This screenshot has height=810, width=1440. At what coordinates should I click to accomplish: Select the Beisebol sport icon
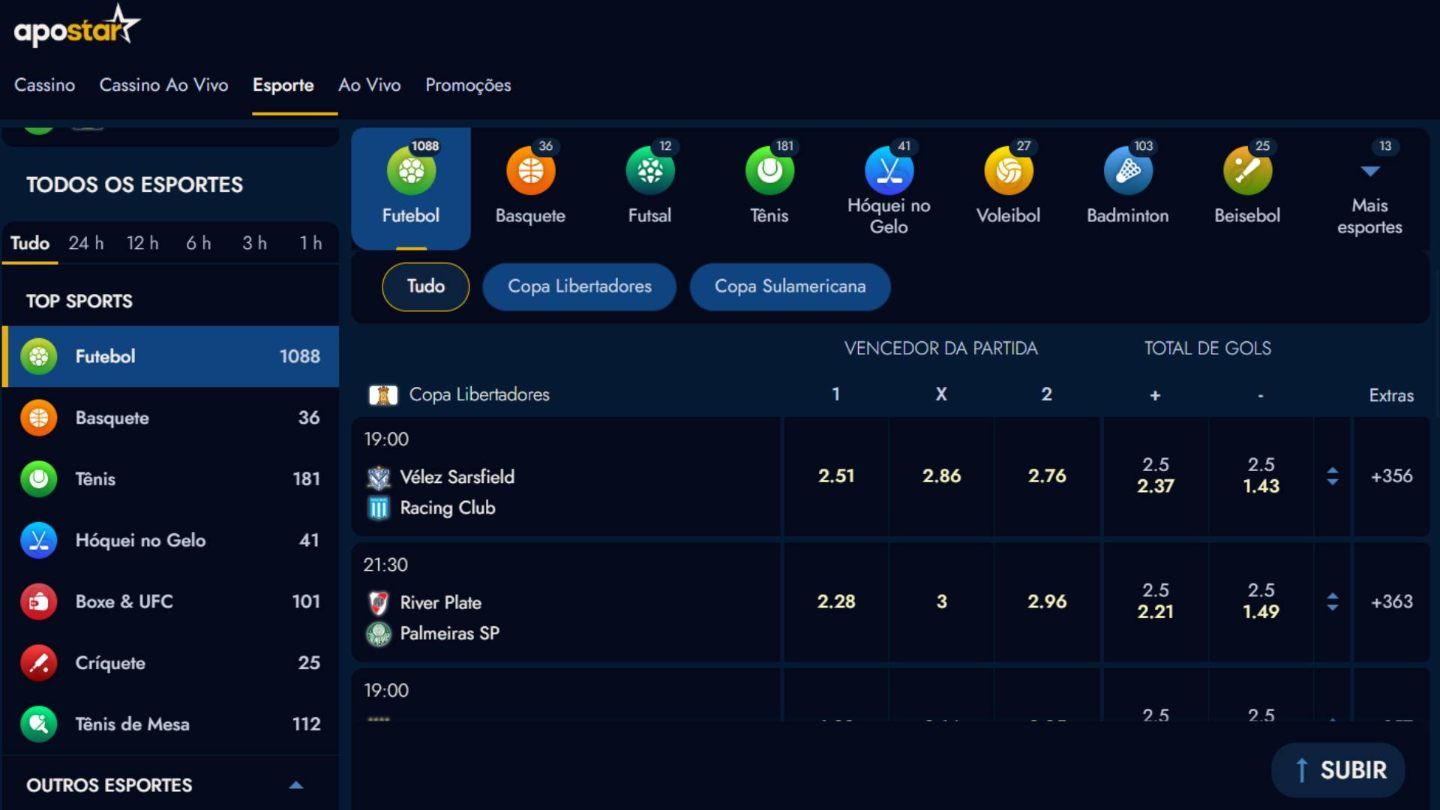(x=1247, y=172)
